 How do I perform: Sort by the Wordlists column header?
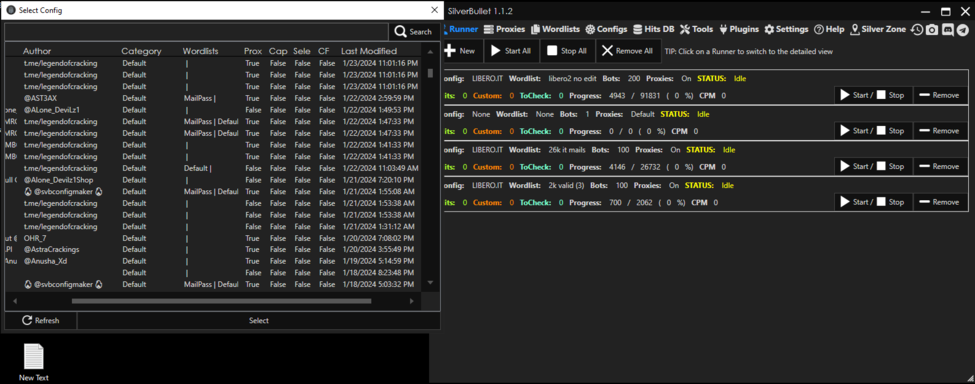tap(200, 51)
